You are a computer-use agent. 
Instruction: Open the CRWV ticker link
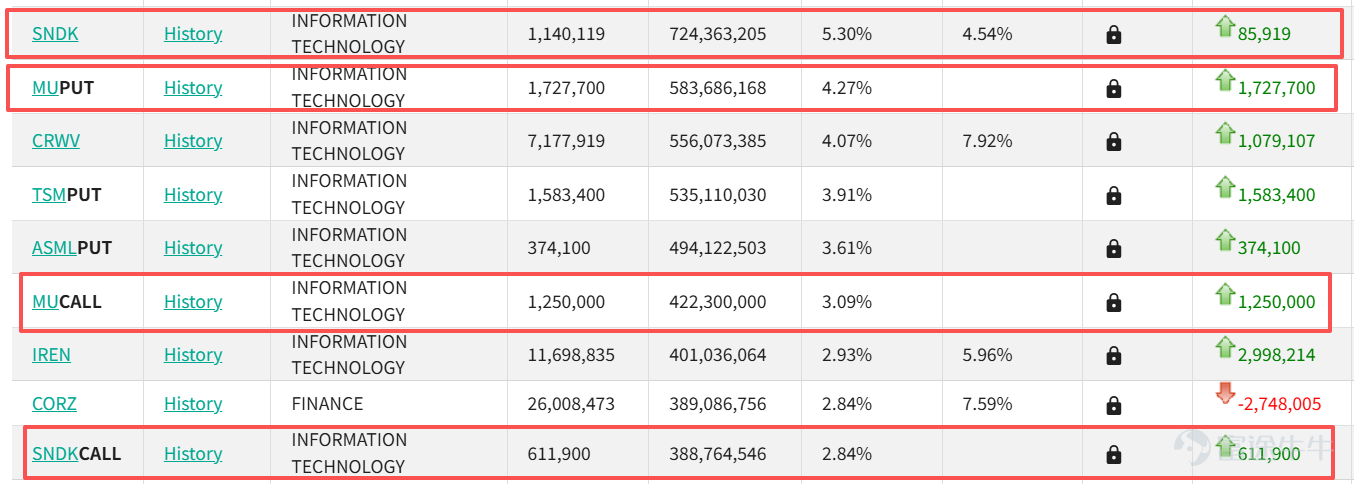(x=56, y=141)
